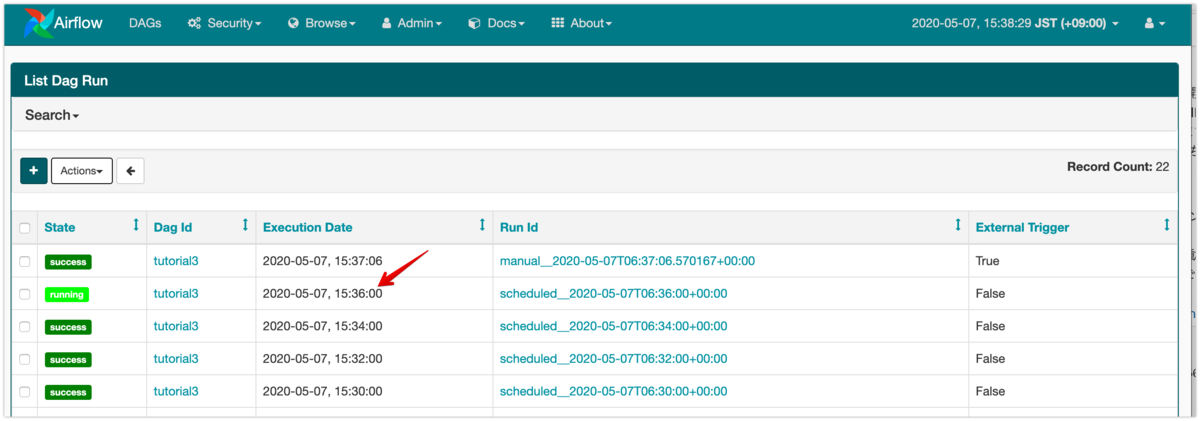Click the List Dag Run panel title
The height and width of the screenshot is (421, 1200).
pyautogui.click(x=66, y=81)
